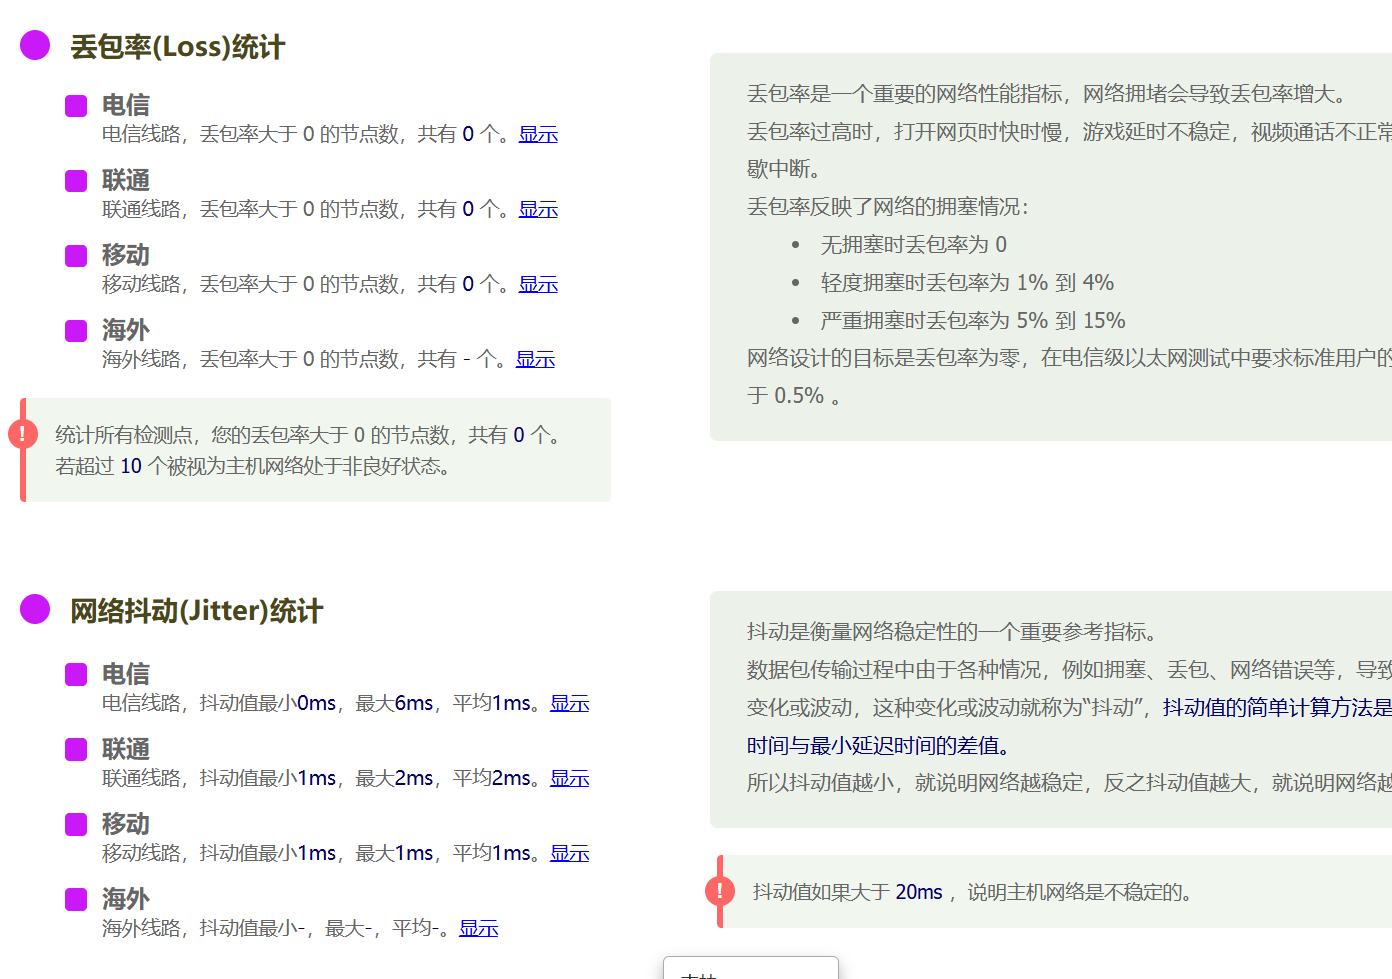Click the purple square beside 联通 under Loss statistics
The image size is (1392, 979).
point(76,180)
